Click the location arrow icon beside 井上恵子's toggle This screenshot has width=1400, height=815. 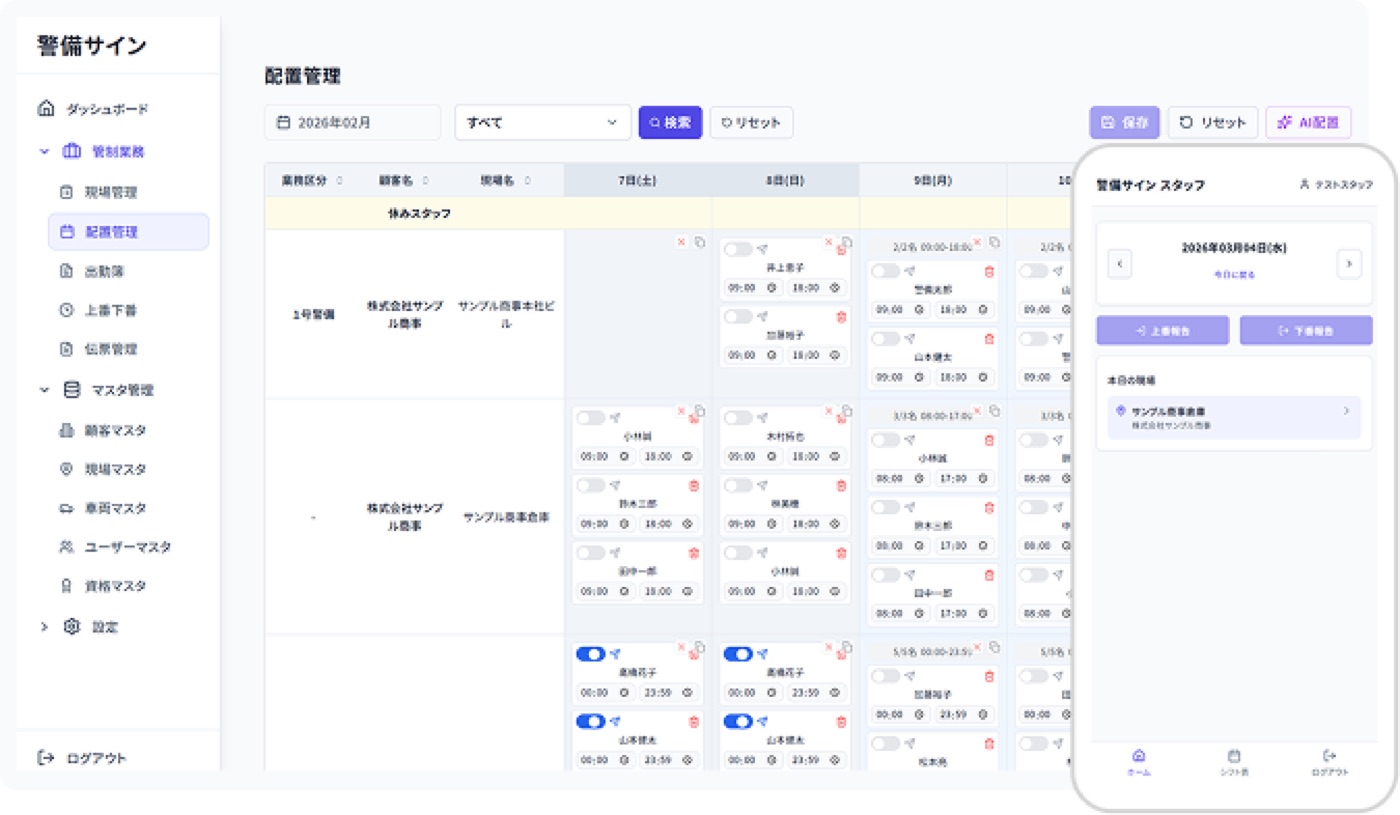[x=762, y=249]
